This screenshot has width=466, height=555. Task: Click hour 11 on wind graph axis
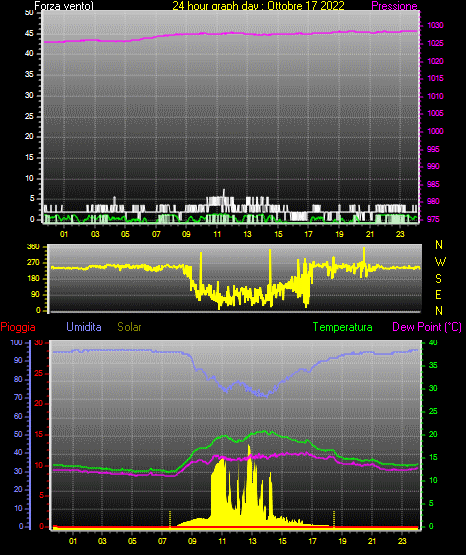[x=217, y=234]
